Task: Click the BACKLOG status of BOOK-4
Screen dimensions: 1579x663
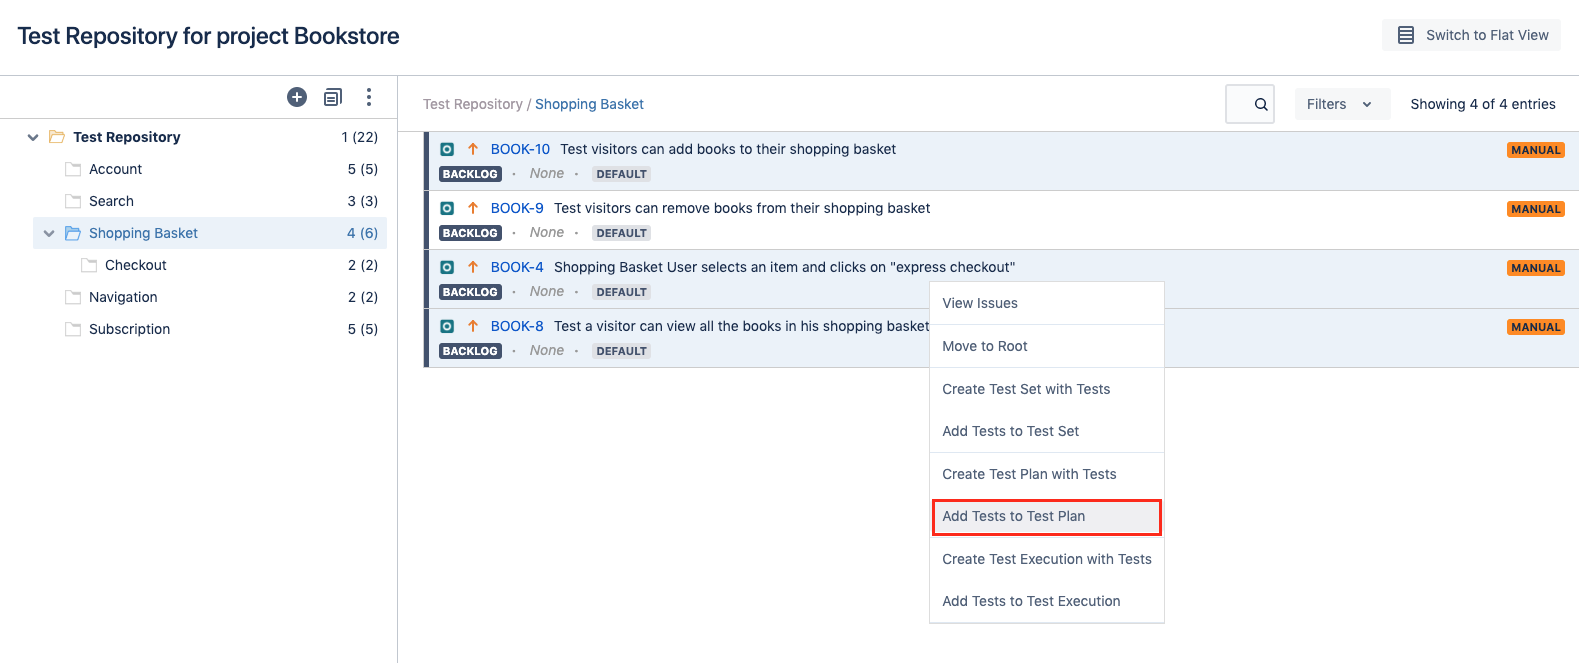Action: tap(470, 292)
